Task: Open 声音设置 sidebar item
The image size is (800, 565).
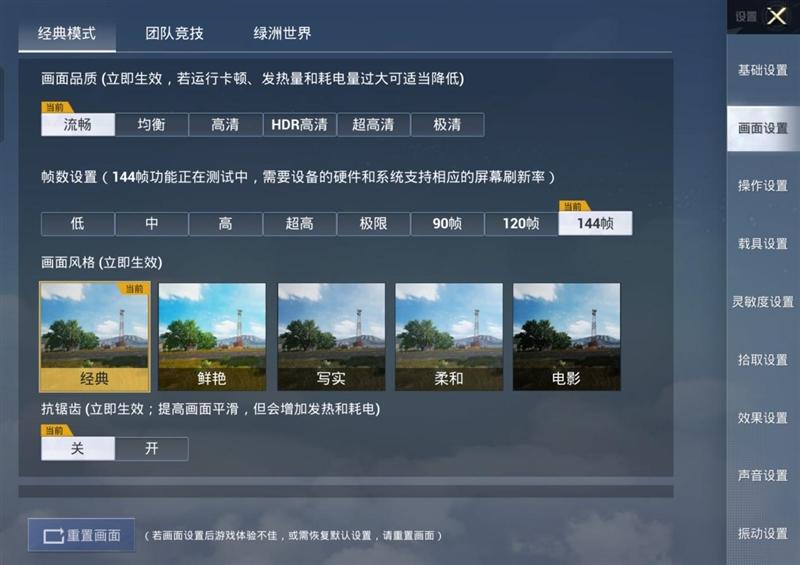Action: pyautogui.click(x=763, y=476)
